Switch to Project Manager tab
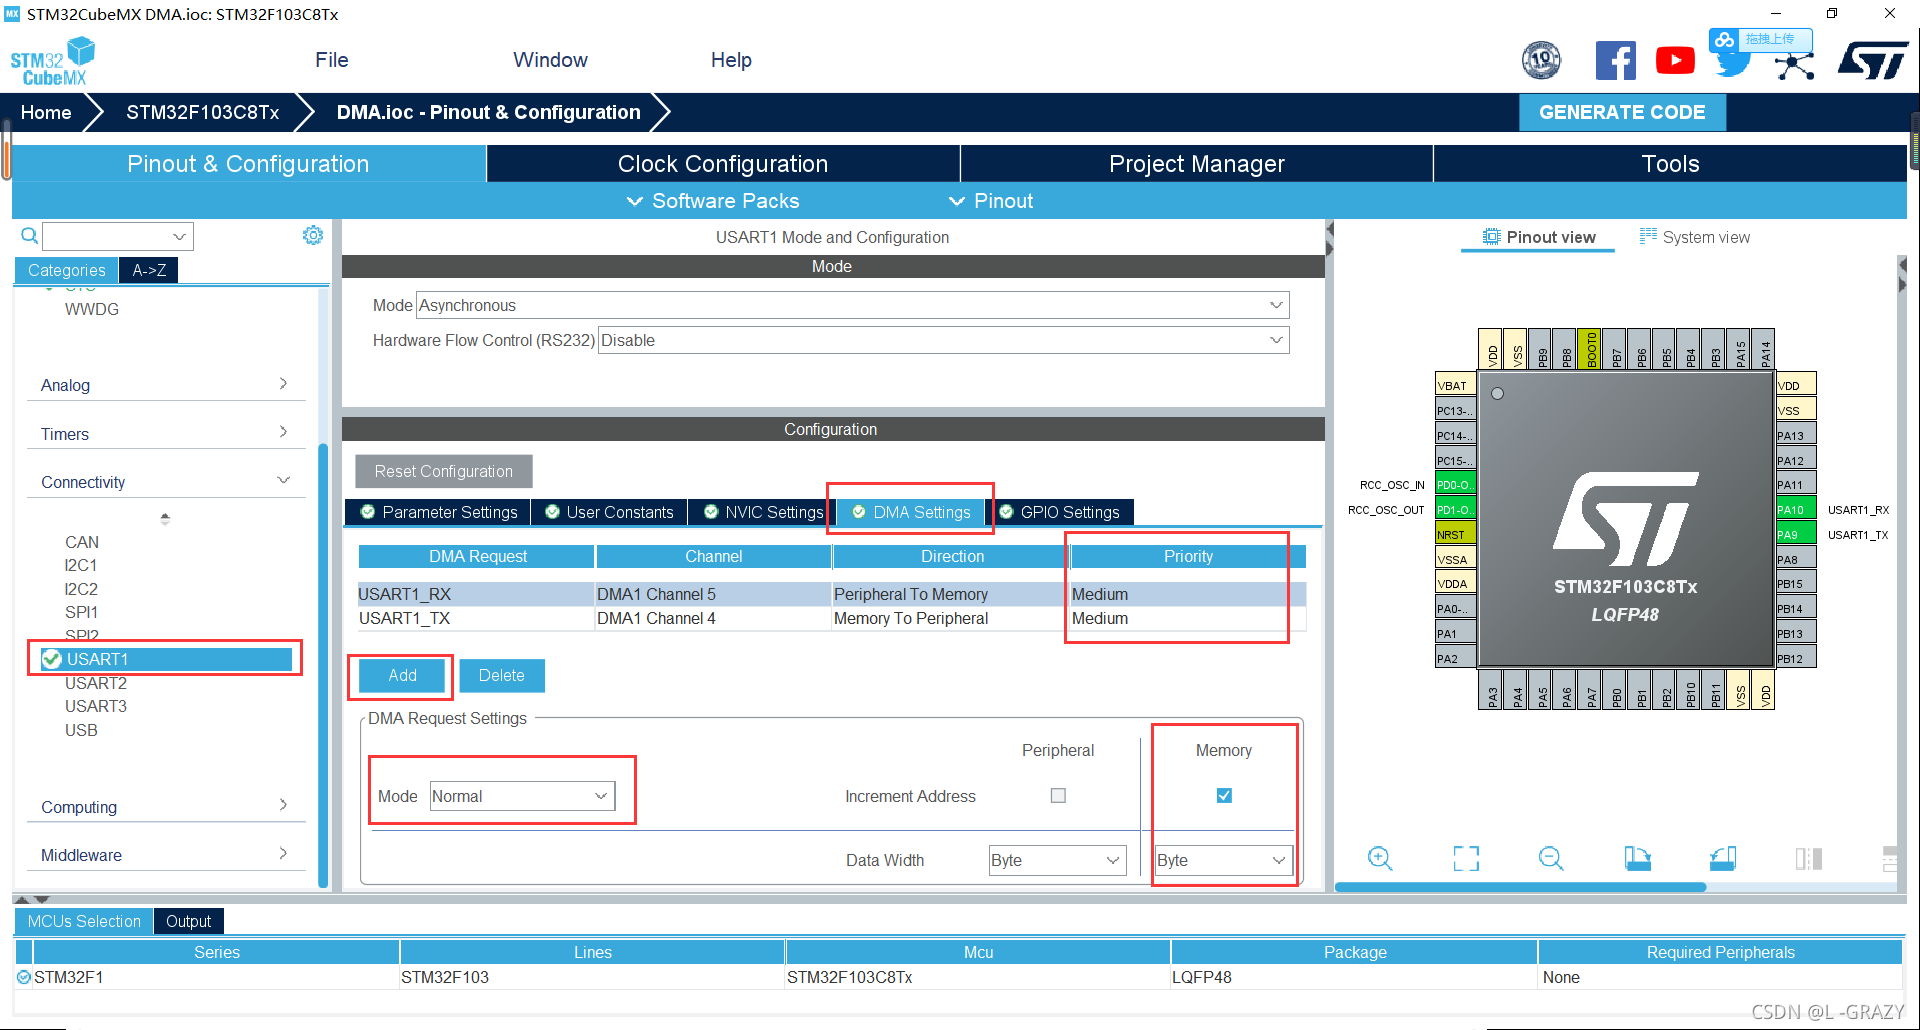 tap(1197, 164)
